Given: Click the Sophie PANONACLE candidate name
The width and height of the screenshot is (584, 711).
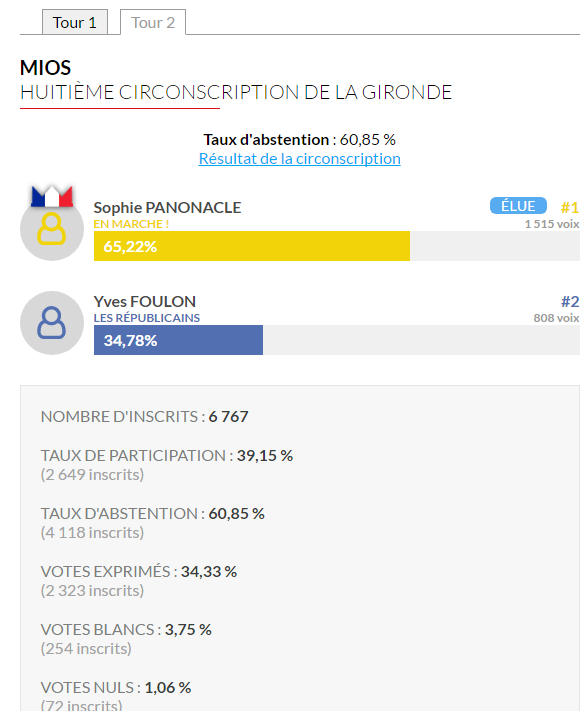Looking at the screenshot, I should click(x=167, y=208).
